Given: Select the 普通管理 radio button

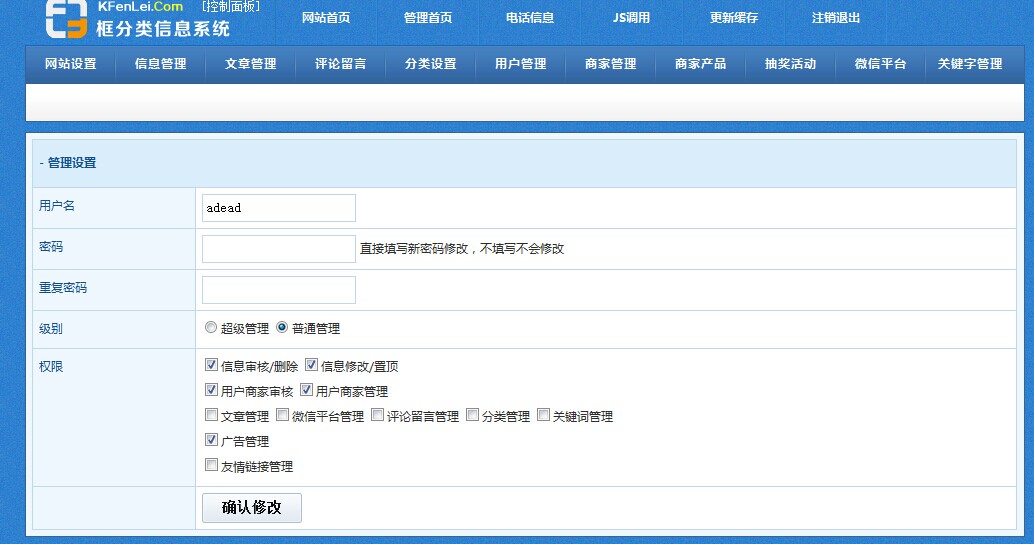Looking at the screenshot, I should (282, 327).
